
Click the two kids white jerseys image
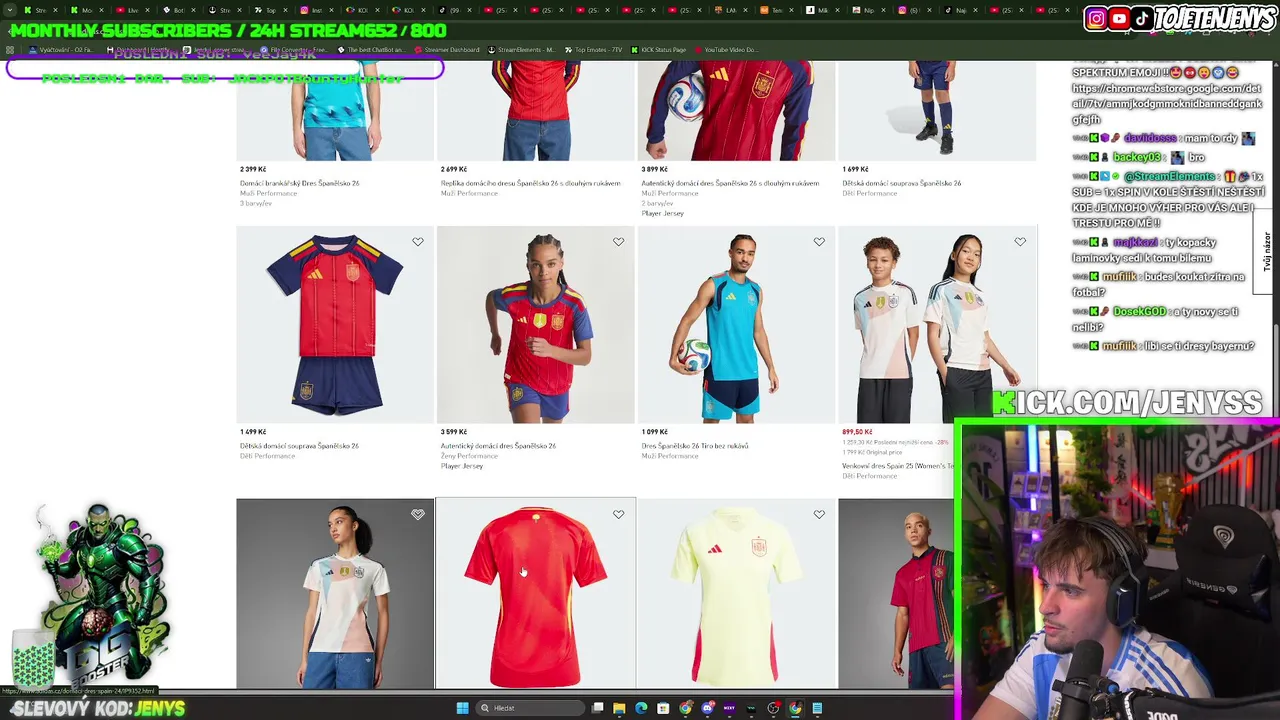[x=937, y=325]
